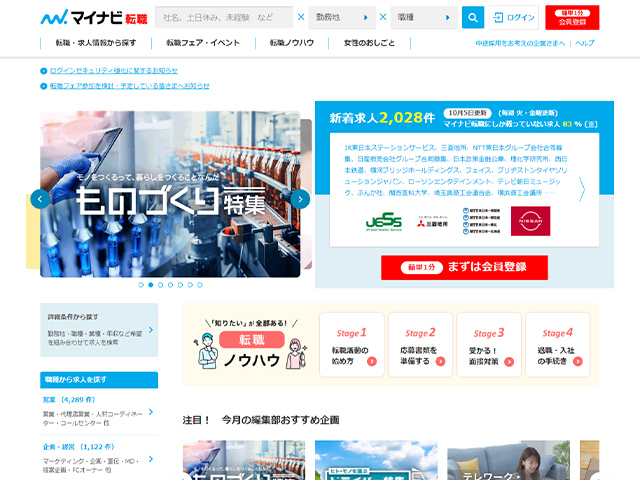Click 転職ノウハウ banner title
This screenshot has width=640, height=480.
(252, 350)
